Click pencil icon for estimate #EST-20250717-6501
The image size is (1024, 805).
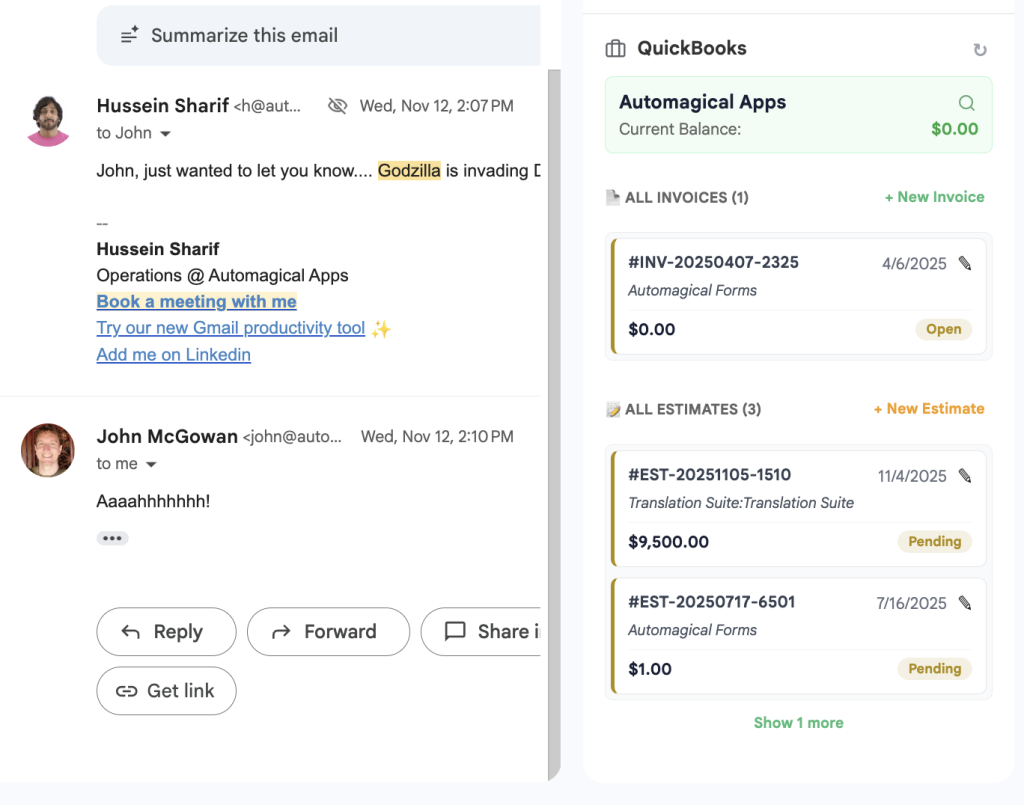964,603
